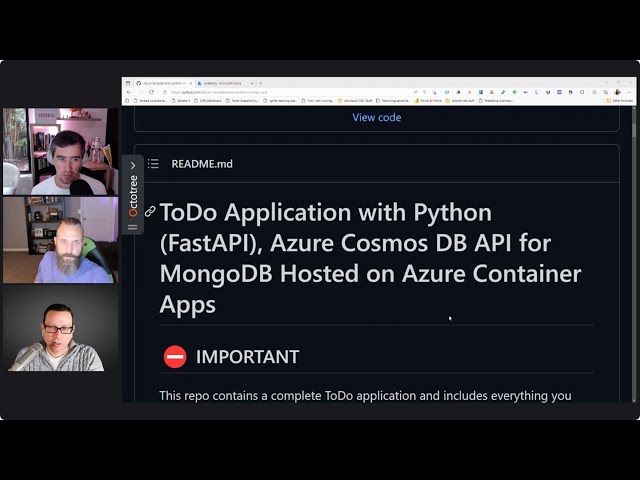Click top participant's webcam thumbnail
The height and width of the screenshot is (480, 640).
coord(60,151)
